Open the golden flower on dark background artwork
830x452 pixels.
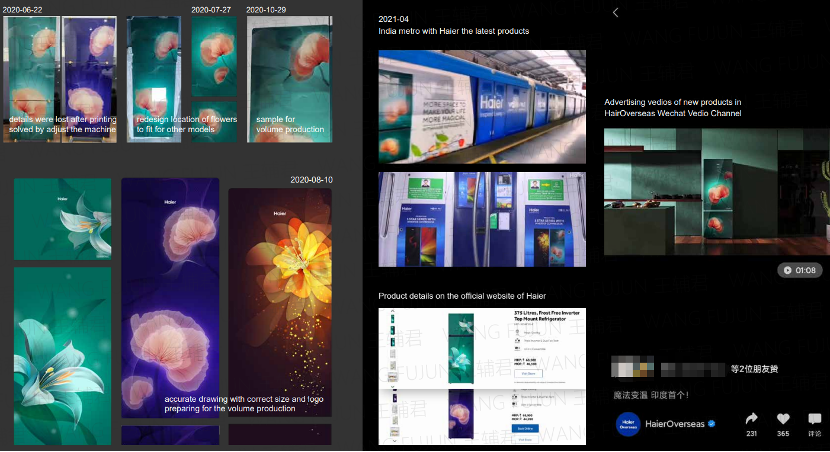coord(280,302)
